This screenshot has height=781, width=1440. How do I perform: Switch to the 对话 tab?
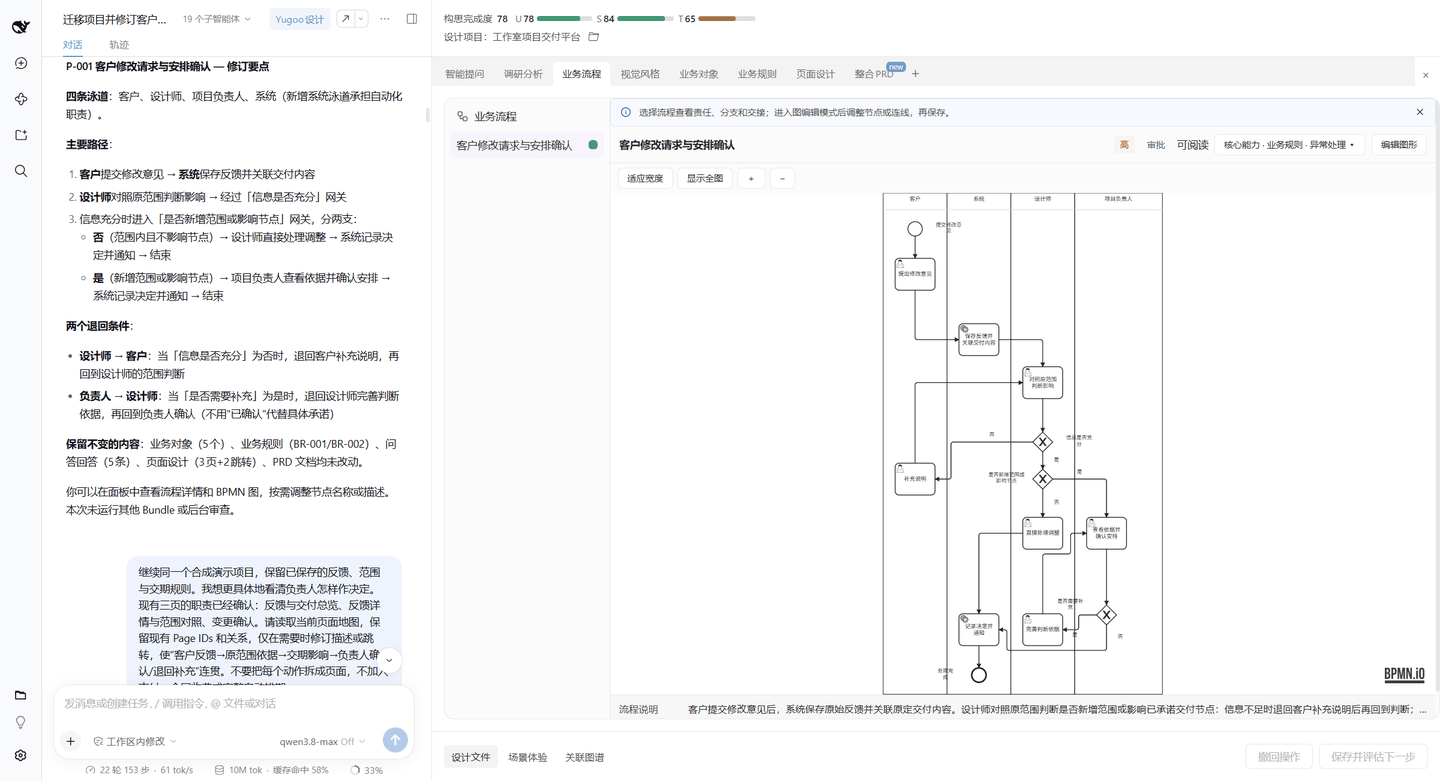[73, 45]
